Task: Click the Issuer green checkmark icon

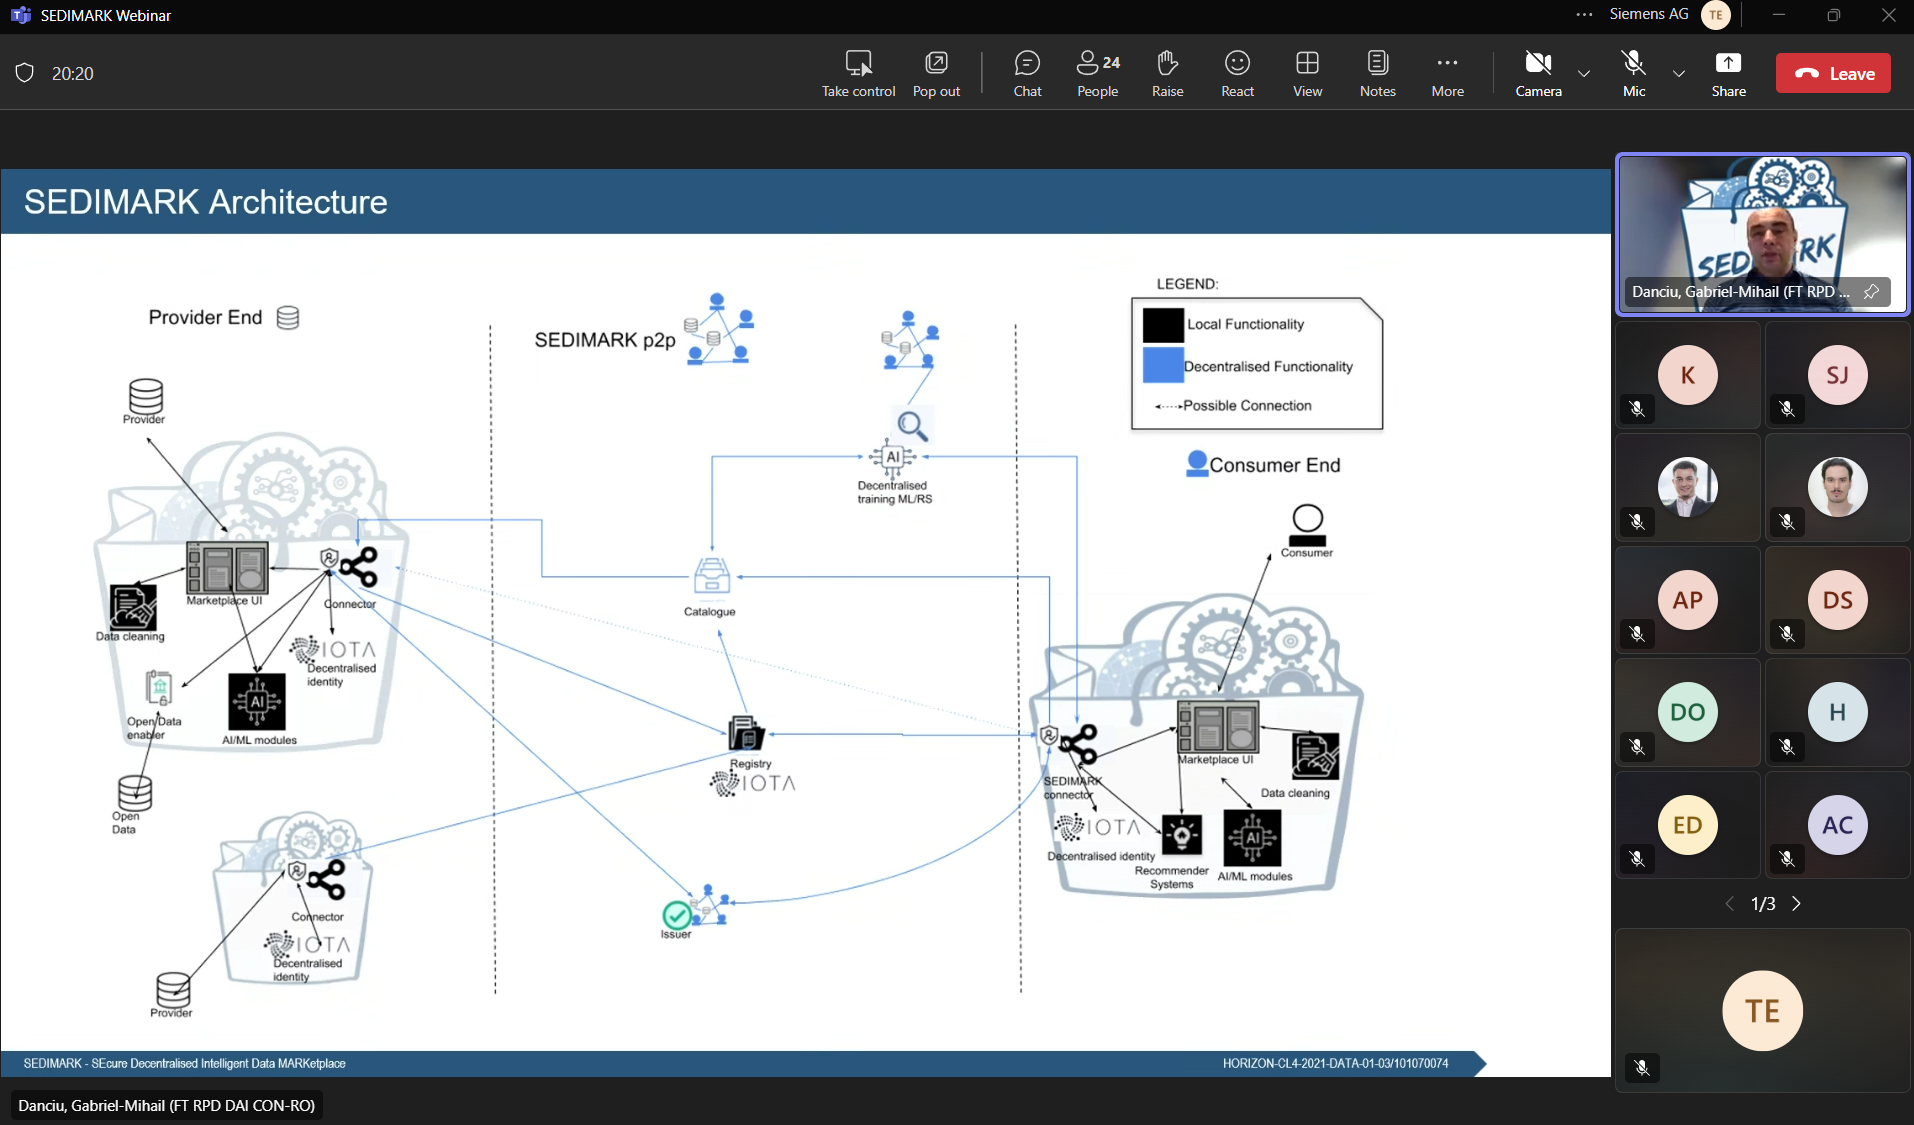Action: tap(677, 915)
